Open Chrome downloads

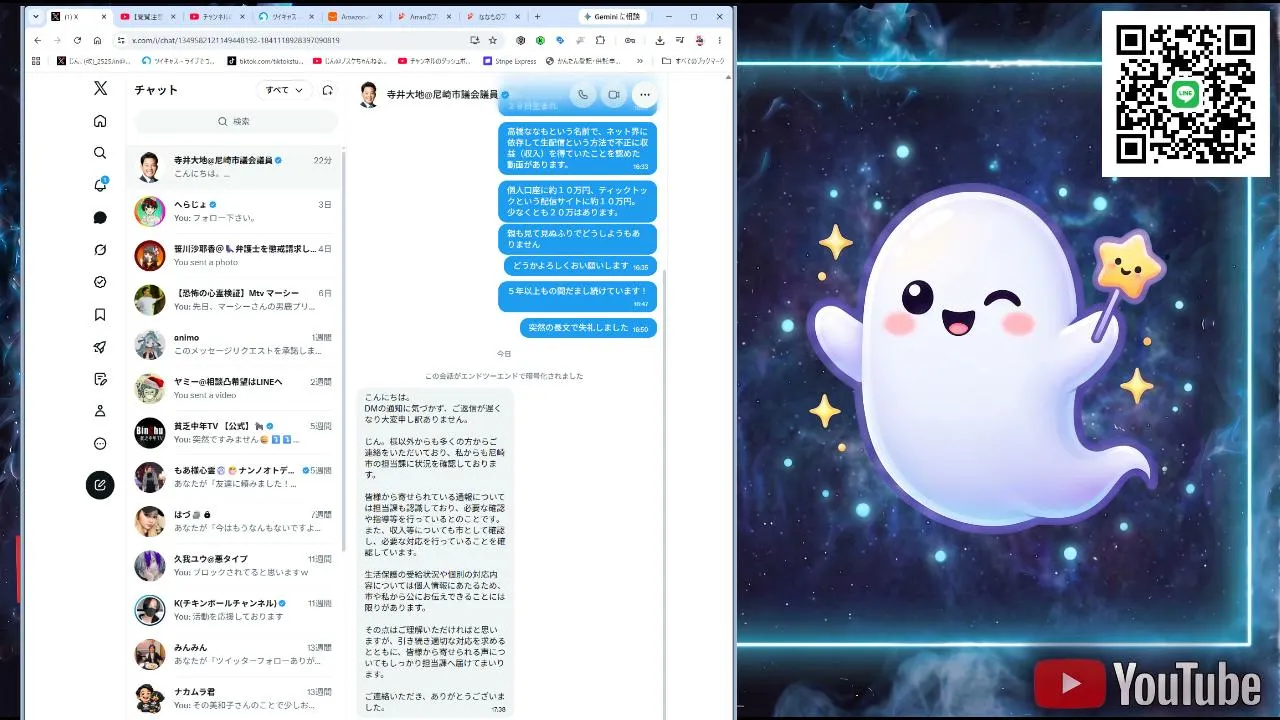coord(660,40)
